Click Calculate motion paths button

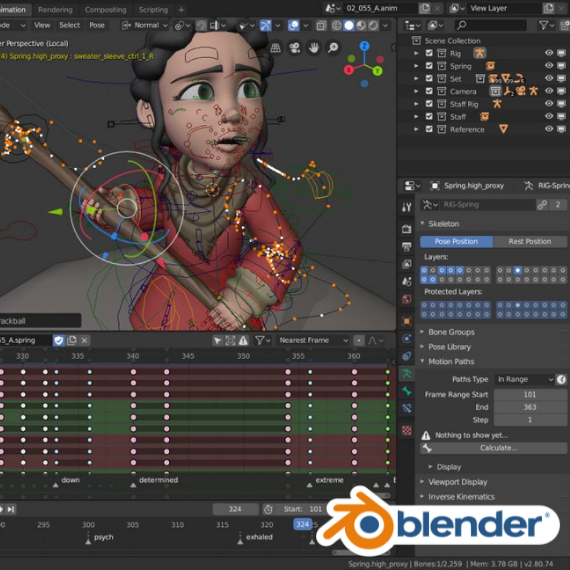[x=494, y=448]
